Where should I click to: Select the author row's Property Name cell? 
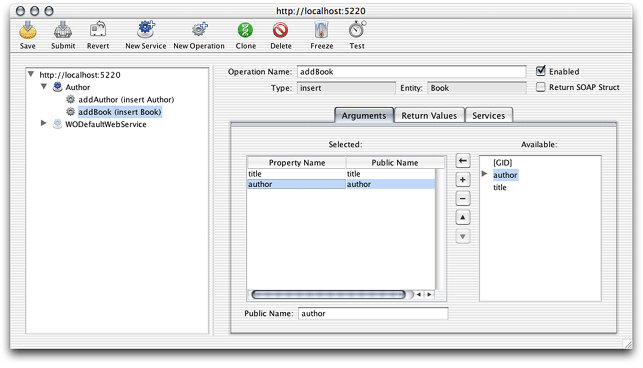(x=296, y=184)
